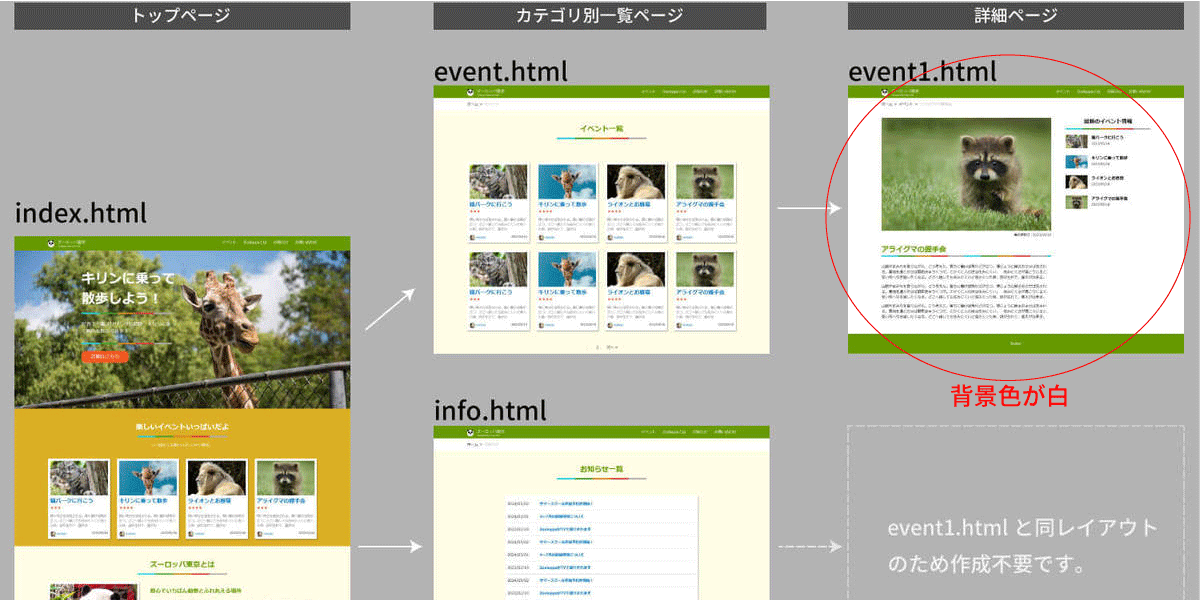Click the red 背景色が白 annotation text

click(1008, 396)
